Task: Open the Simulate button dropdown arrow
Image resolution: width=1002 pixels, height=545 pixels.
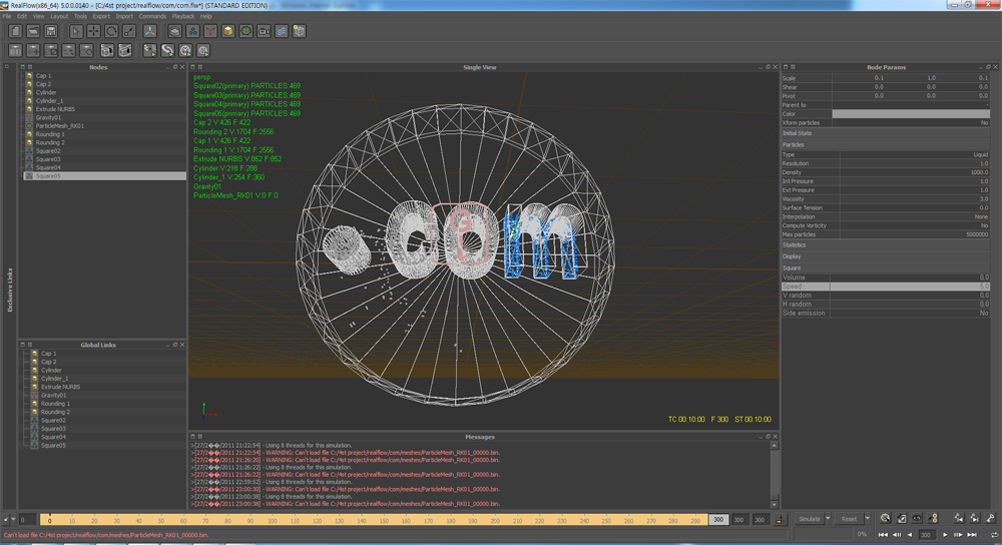Action: coord(828,519)
